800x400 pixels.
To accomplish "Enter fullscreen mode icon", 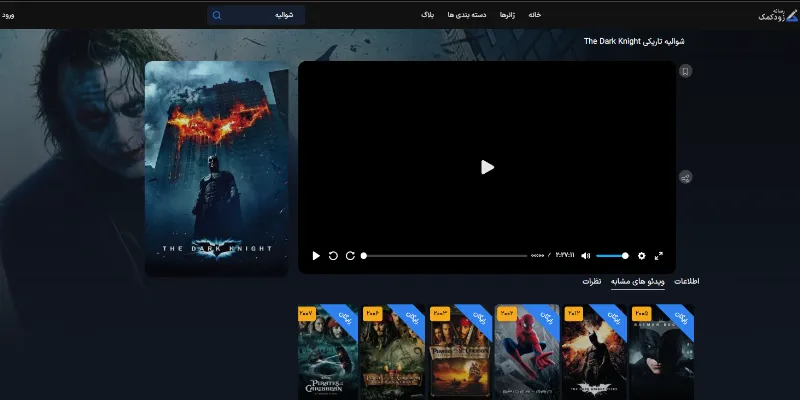I will [x=659, y=256].
